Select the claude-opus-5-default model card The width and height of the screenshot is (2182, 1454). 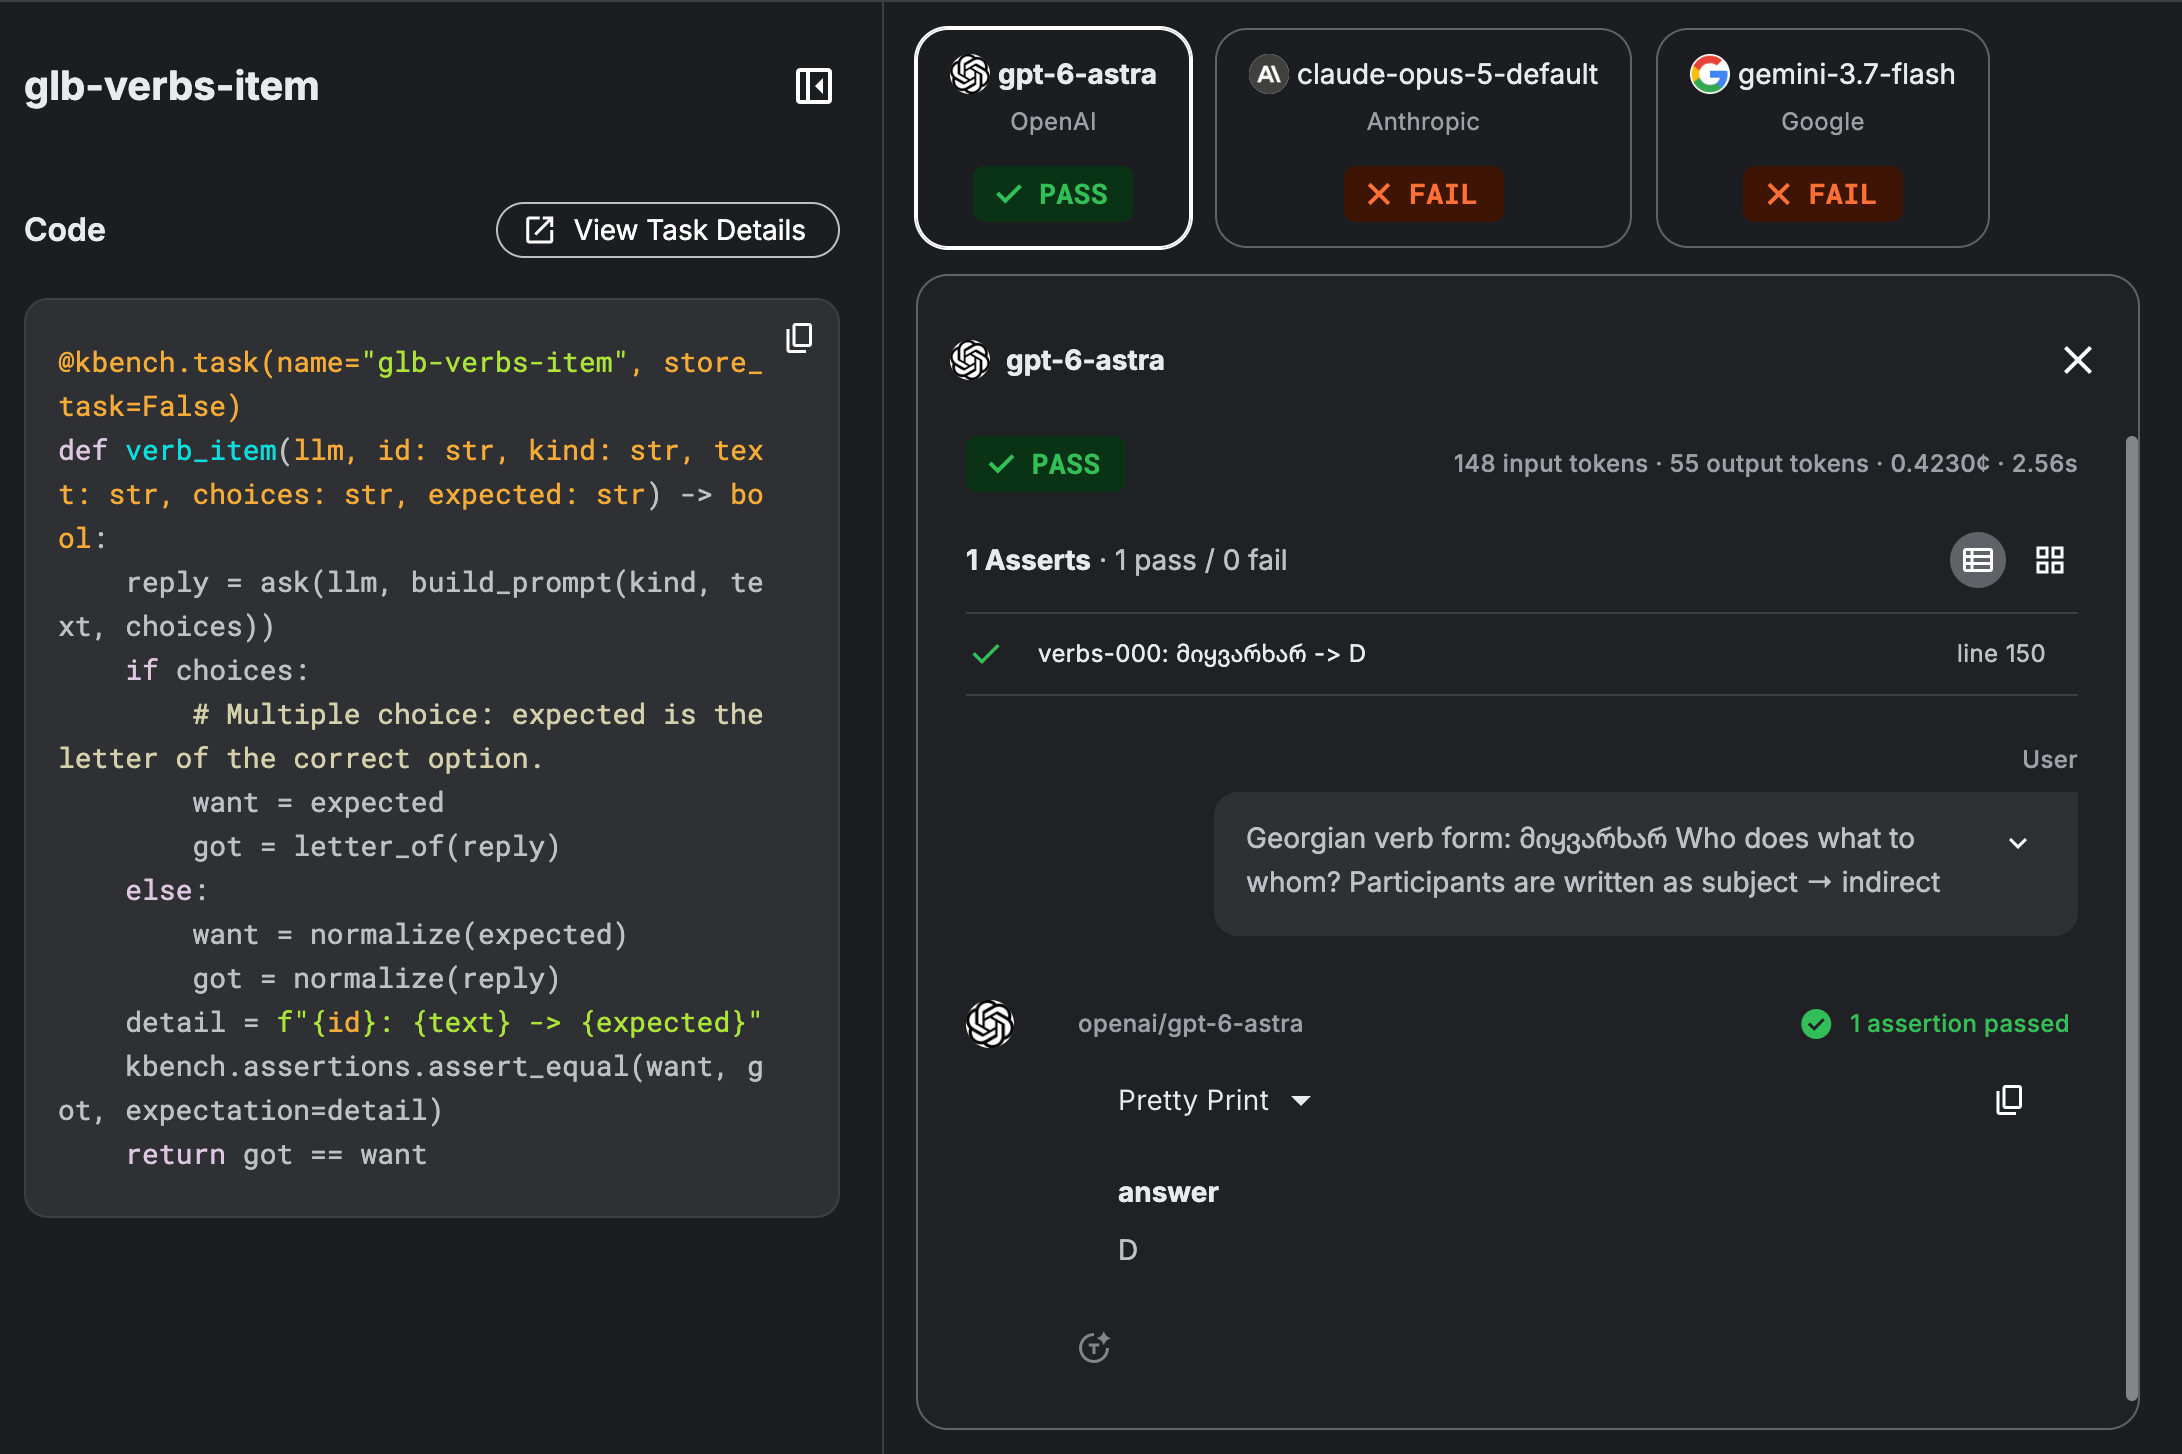coord(1422,138)
